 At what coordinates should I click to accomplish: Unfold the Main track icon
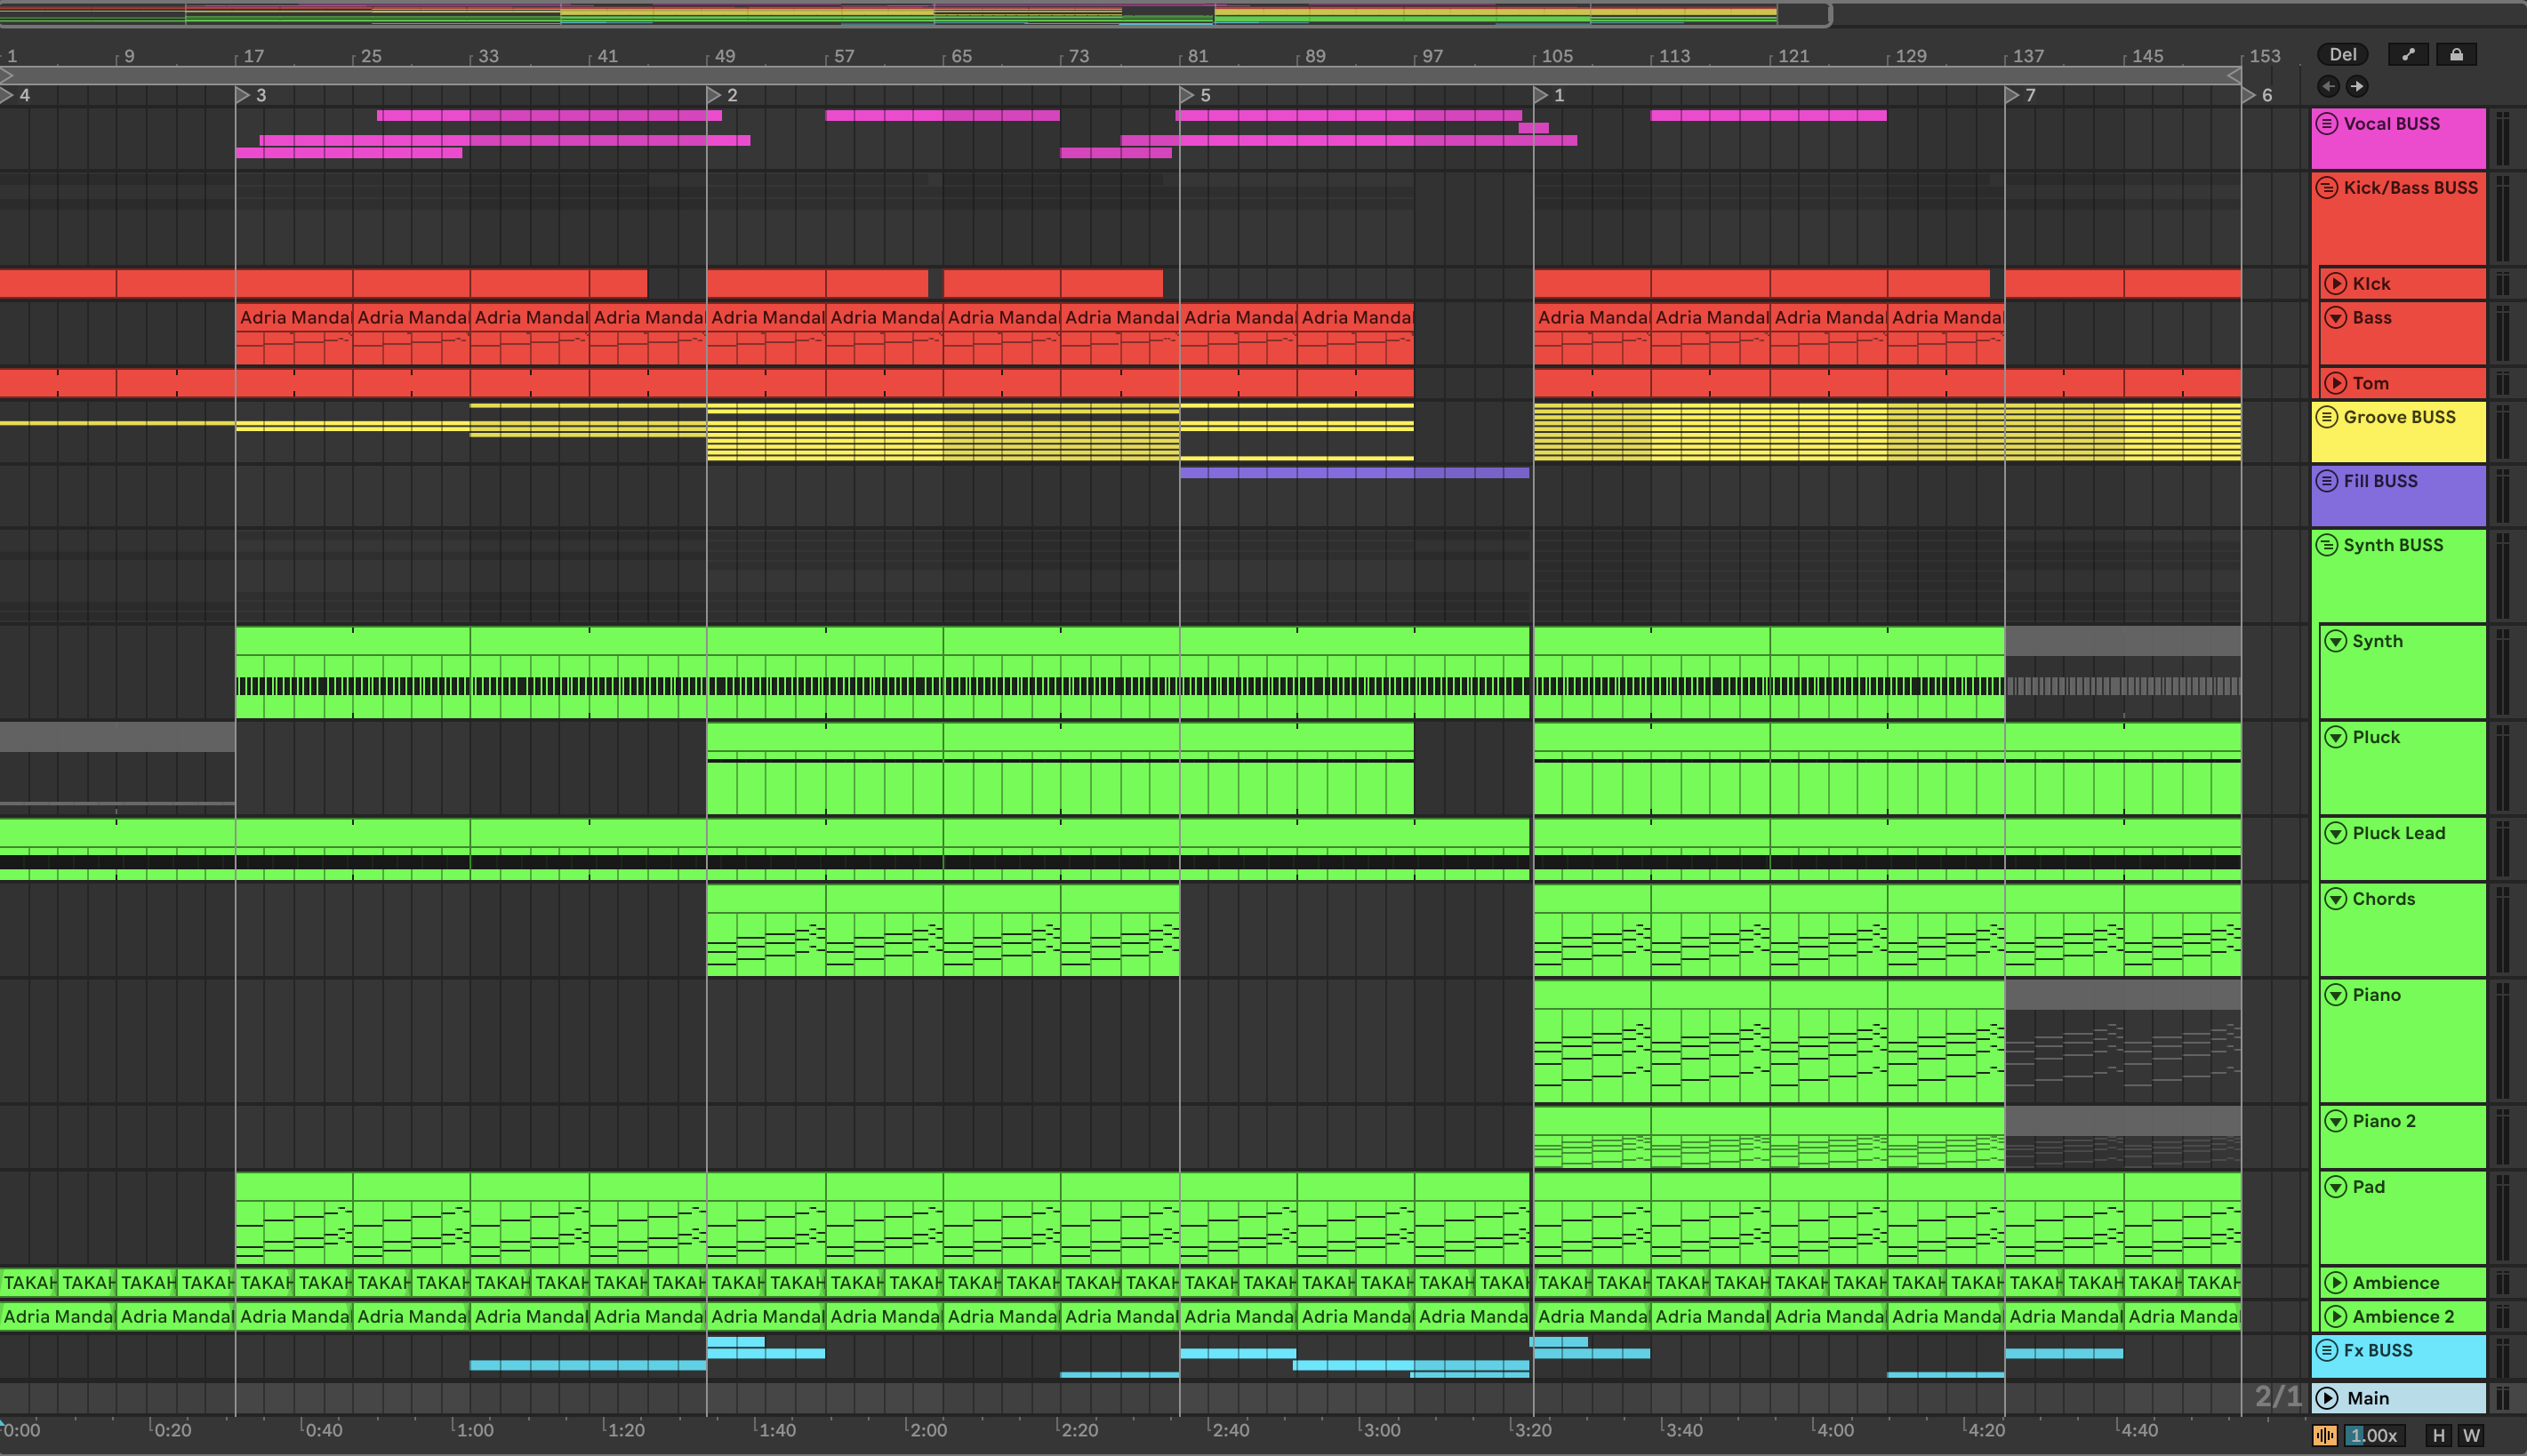click(x=2329, y=1398)
